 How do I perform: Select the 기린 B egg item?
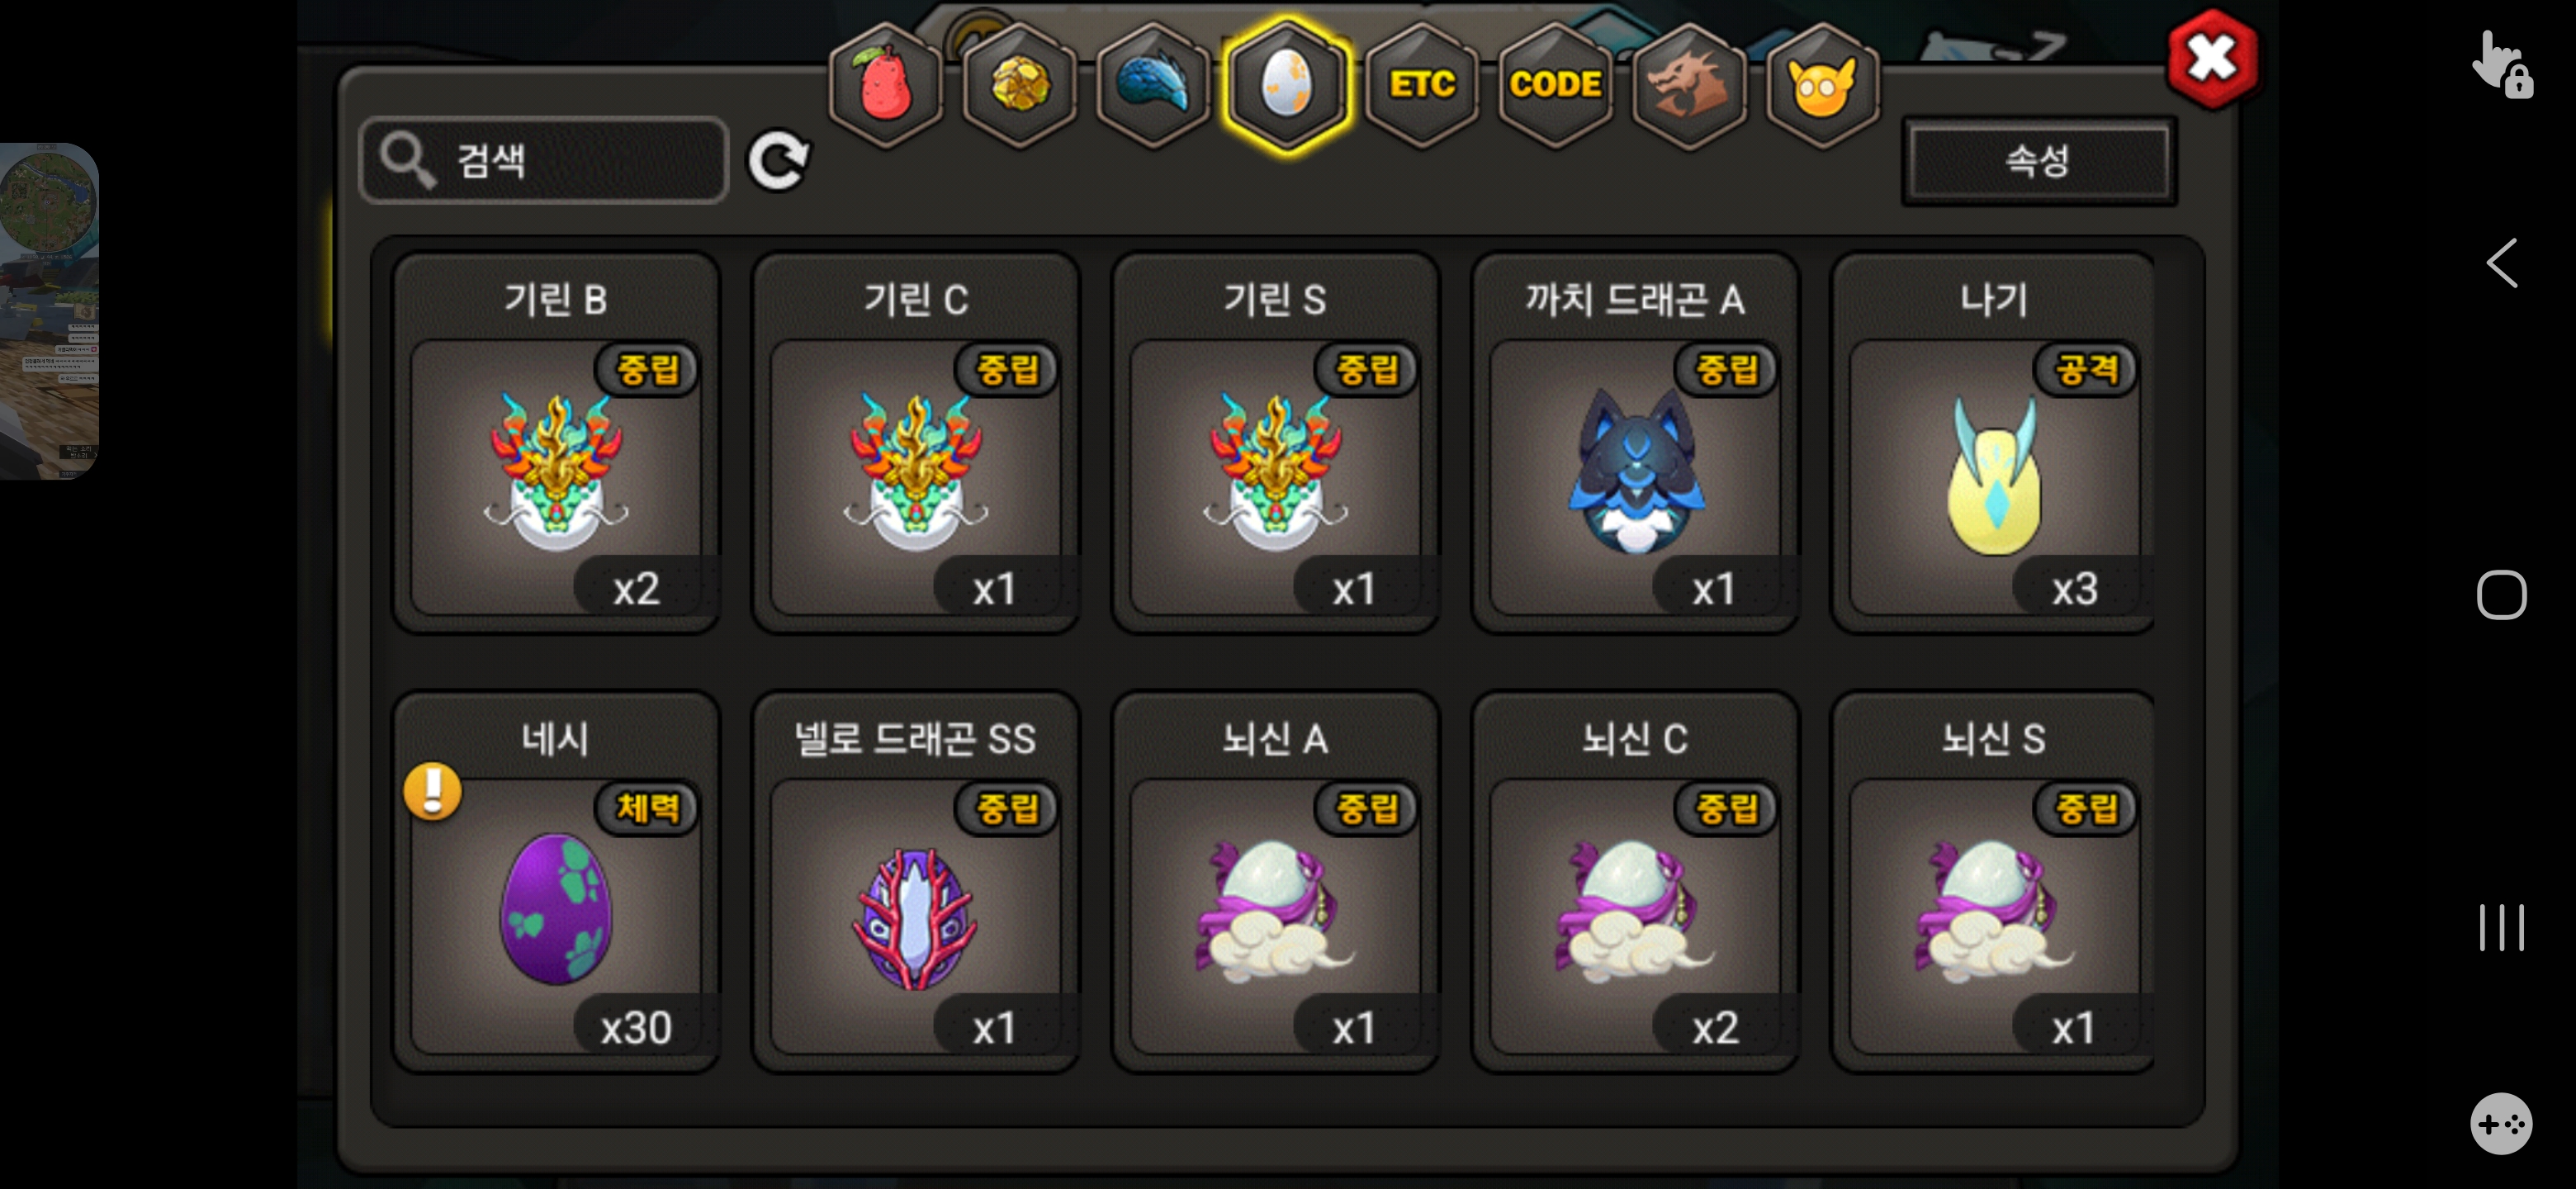pyautogui.click(x=556, y=442)
